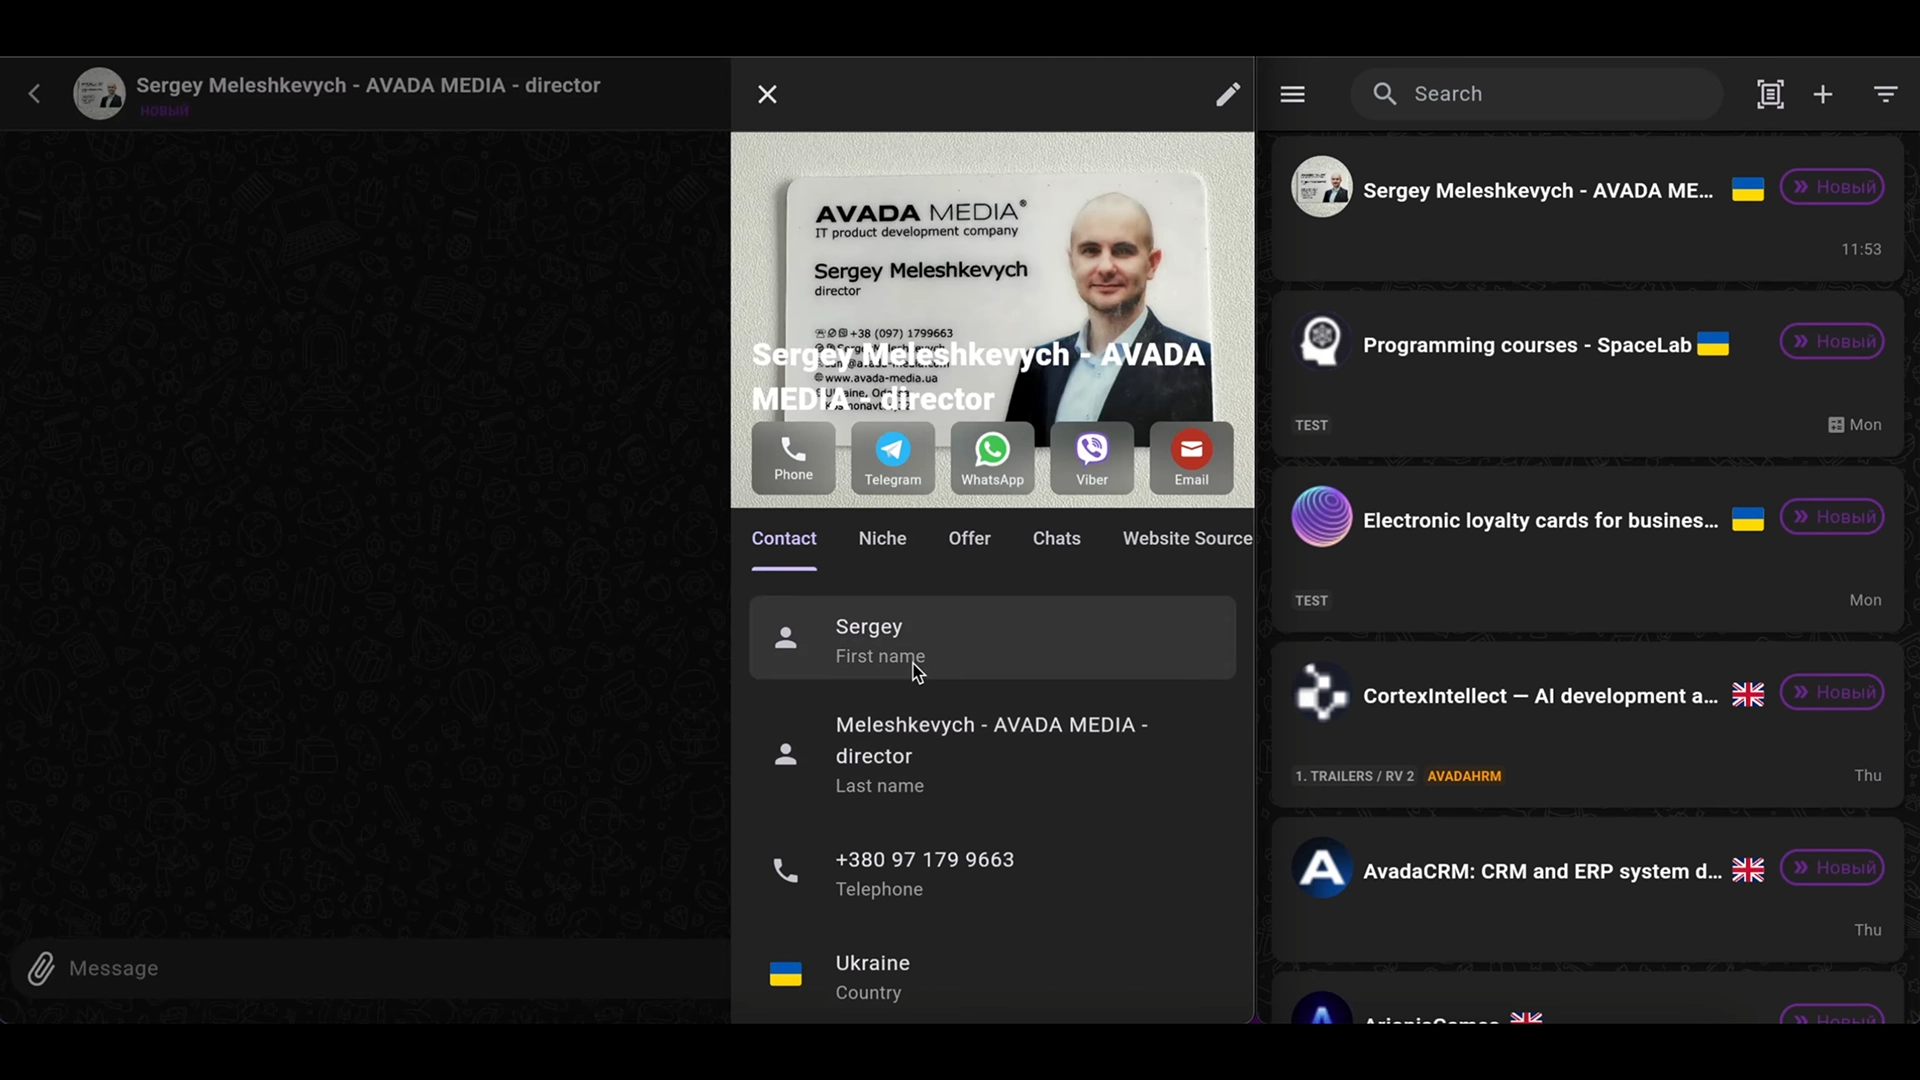Screen dimensions: 1920x1080
Task: Open CortexIntellect AI development contact
Action: click(x=1587, y=725)
